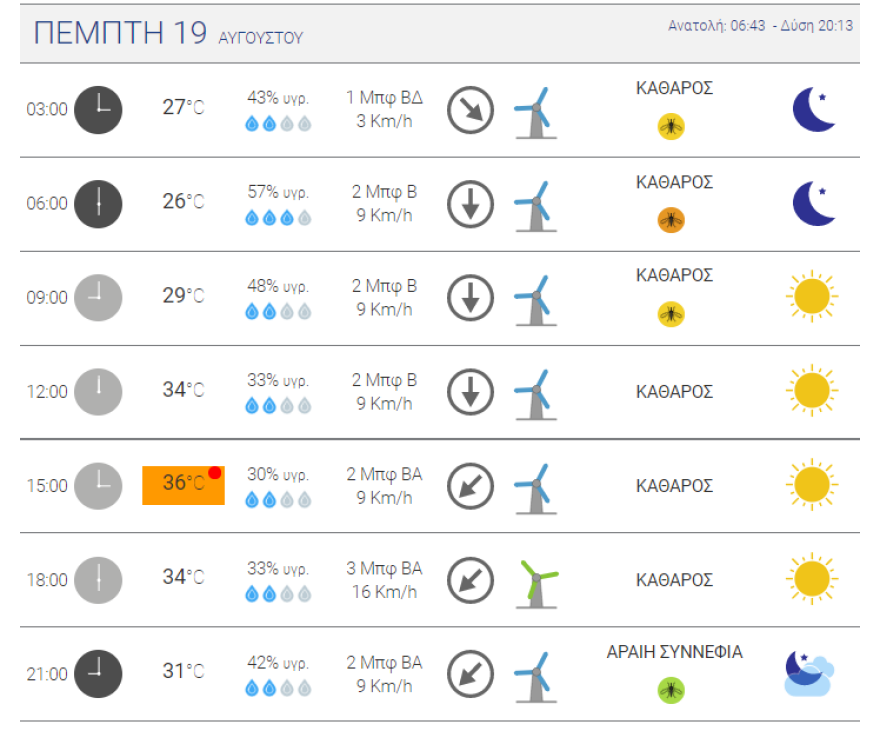Click the 3 Μπφ ΒΑ wind text
This screenshot has width=880, height=731.
click(x=384, y=569)
